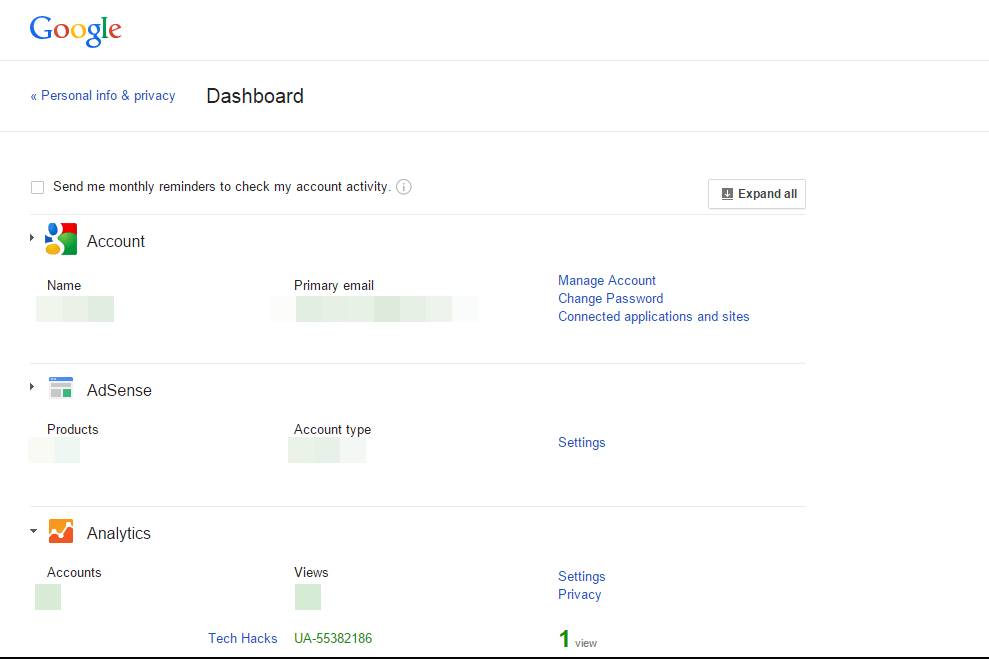Go back to Personal info & privacy
The width and height of the screenshot is (989, 659).
pos(103,96)
